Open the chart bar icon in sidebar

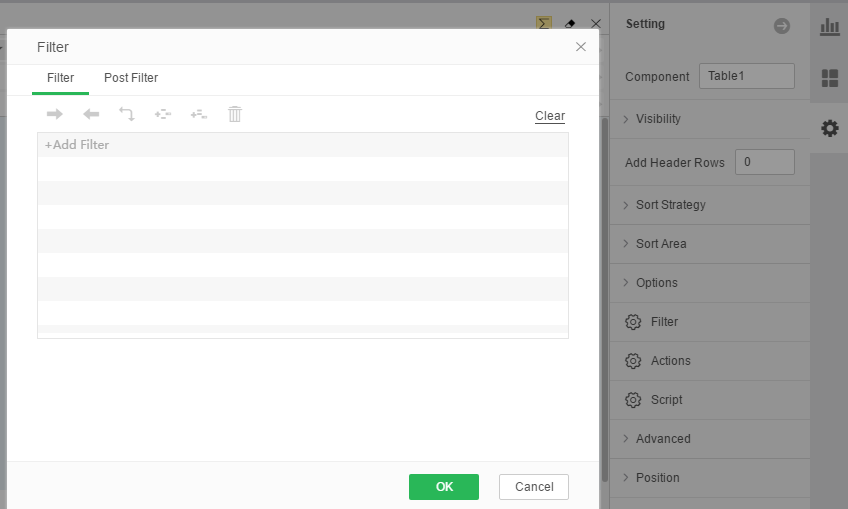(829, 27)
